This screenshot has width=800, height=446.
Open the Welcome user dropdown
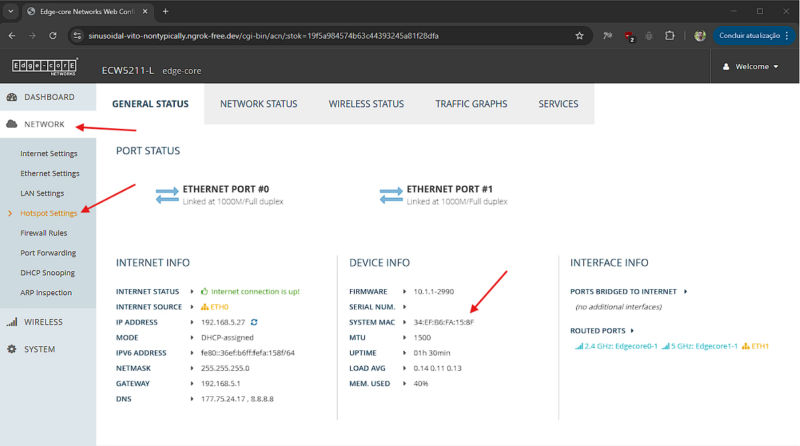[750, 67]
